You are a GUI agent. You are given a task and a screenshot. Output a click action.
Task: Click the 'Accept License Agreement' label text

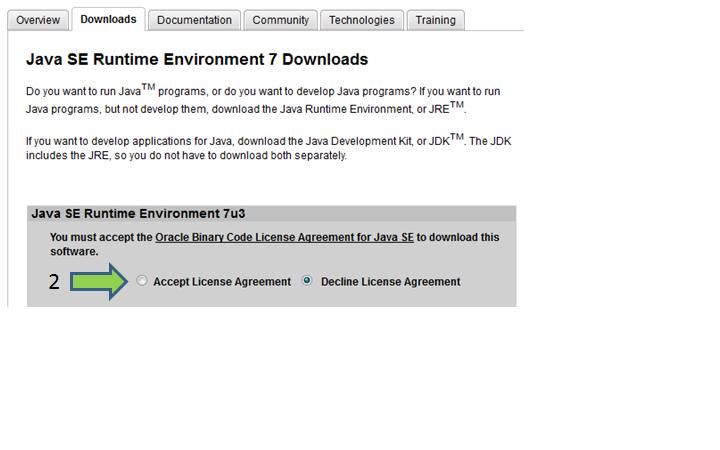pyautogui.click(x=222, y=281)
